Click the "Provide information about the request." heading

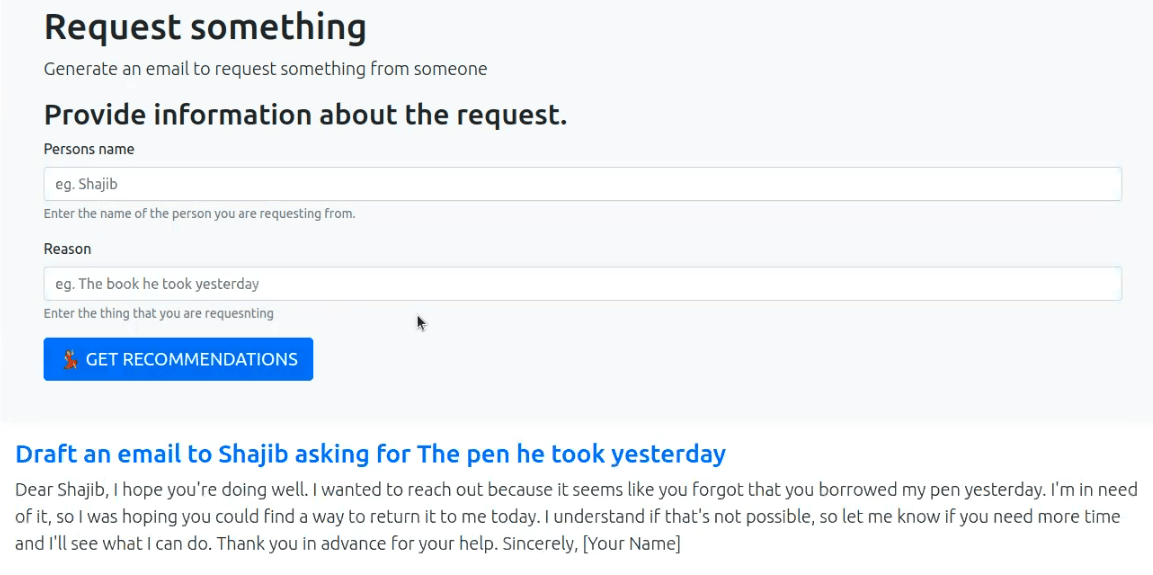pos(305,115)
